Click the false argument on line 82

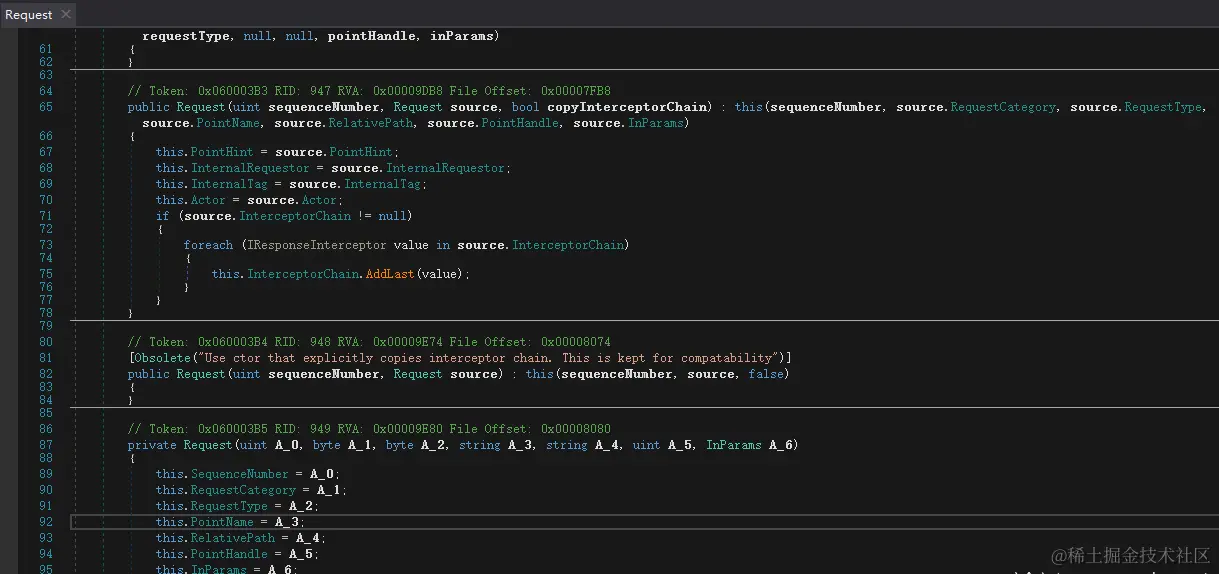(765, 374)
